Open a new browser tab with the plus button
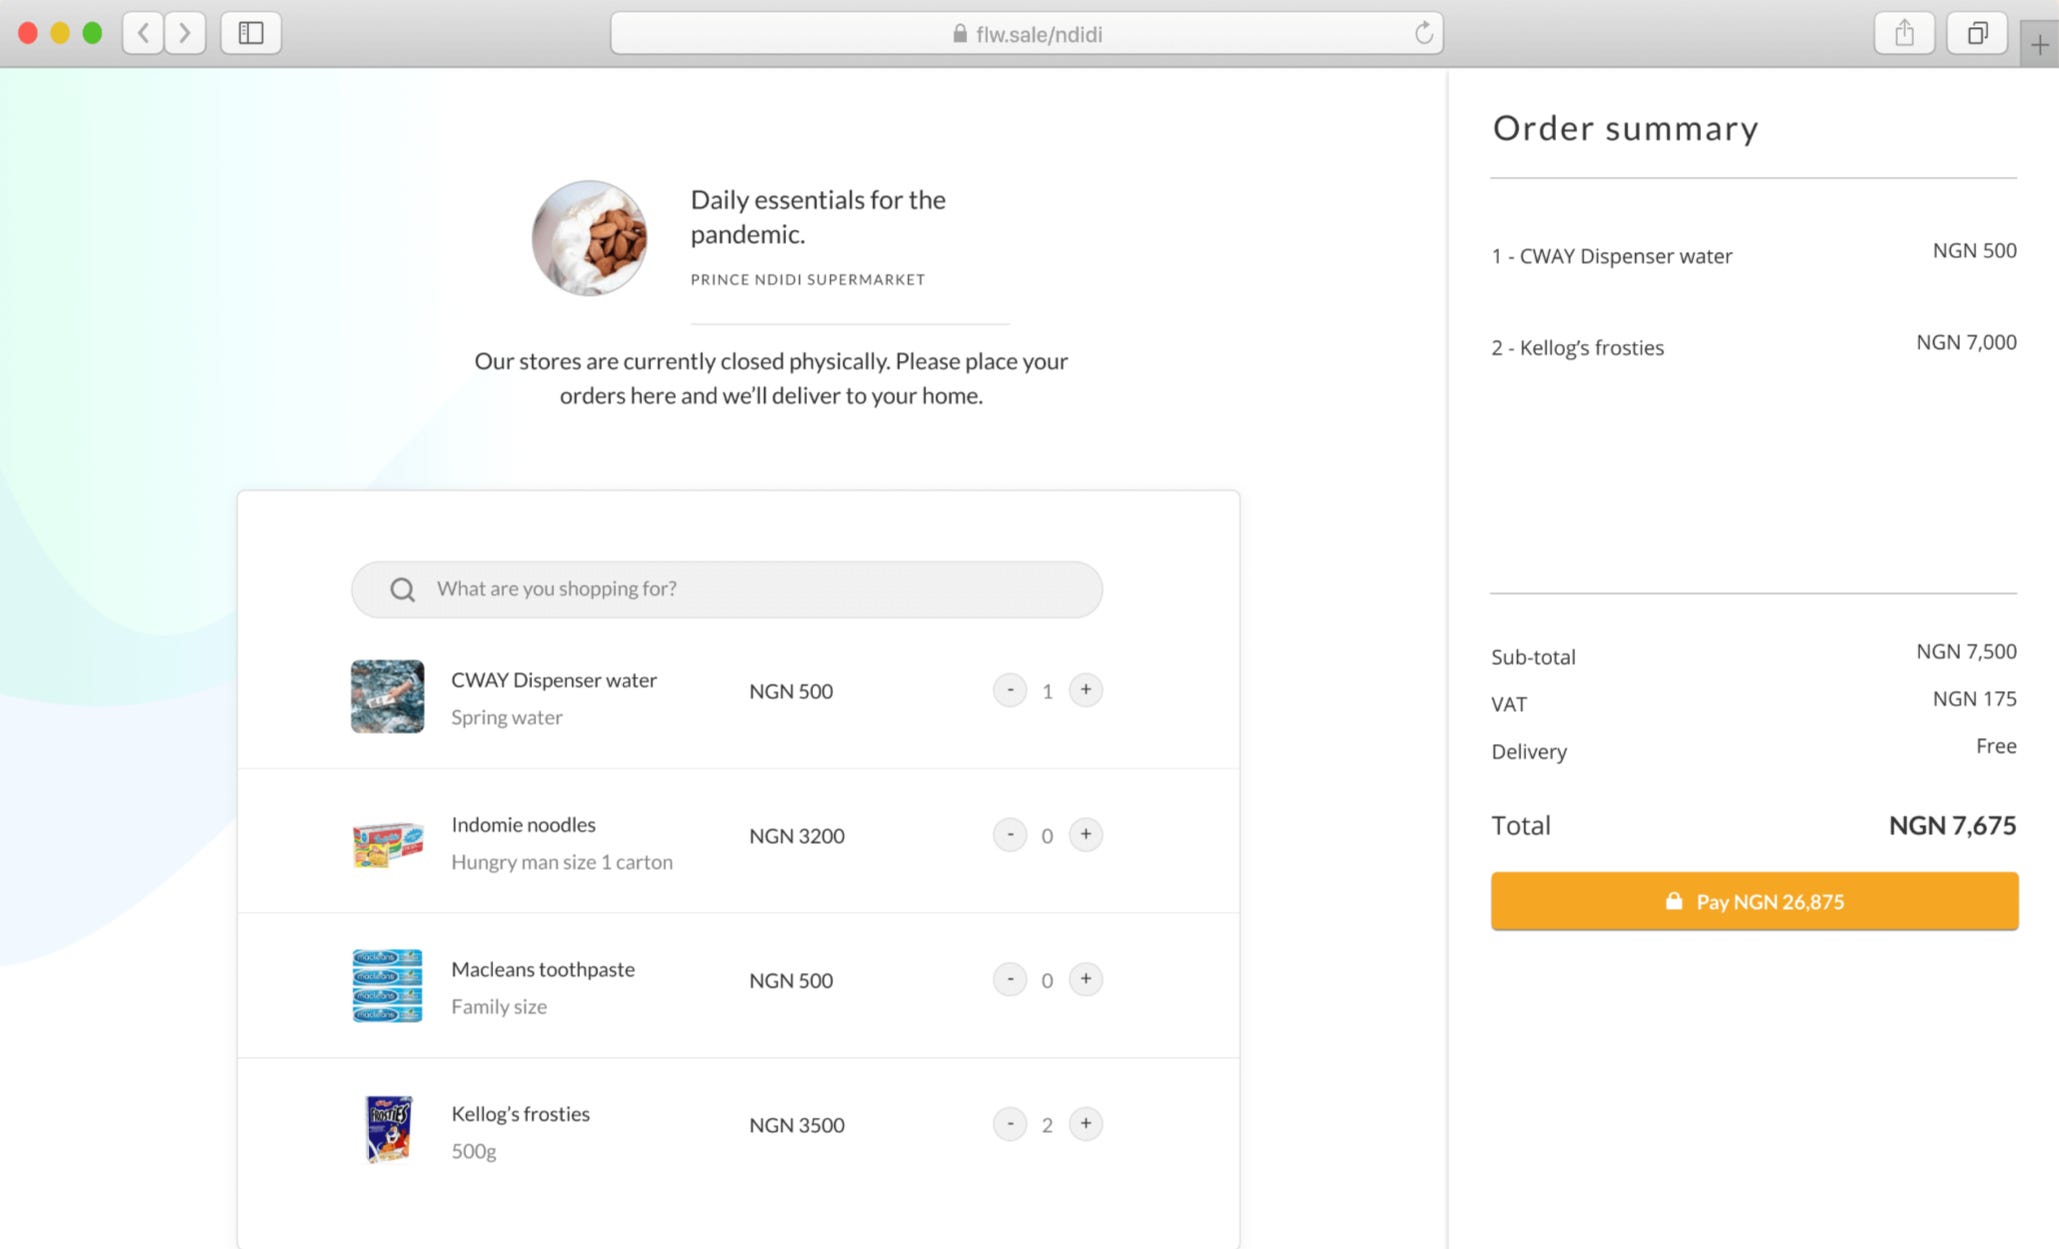This screenshot has width=2059, height=1249. (x=2039, y=43)
